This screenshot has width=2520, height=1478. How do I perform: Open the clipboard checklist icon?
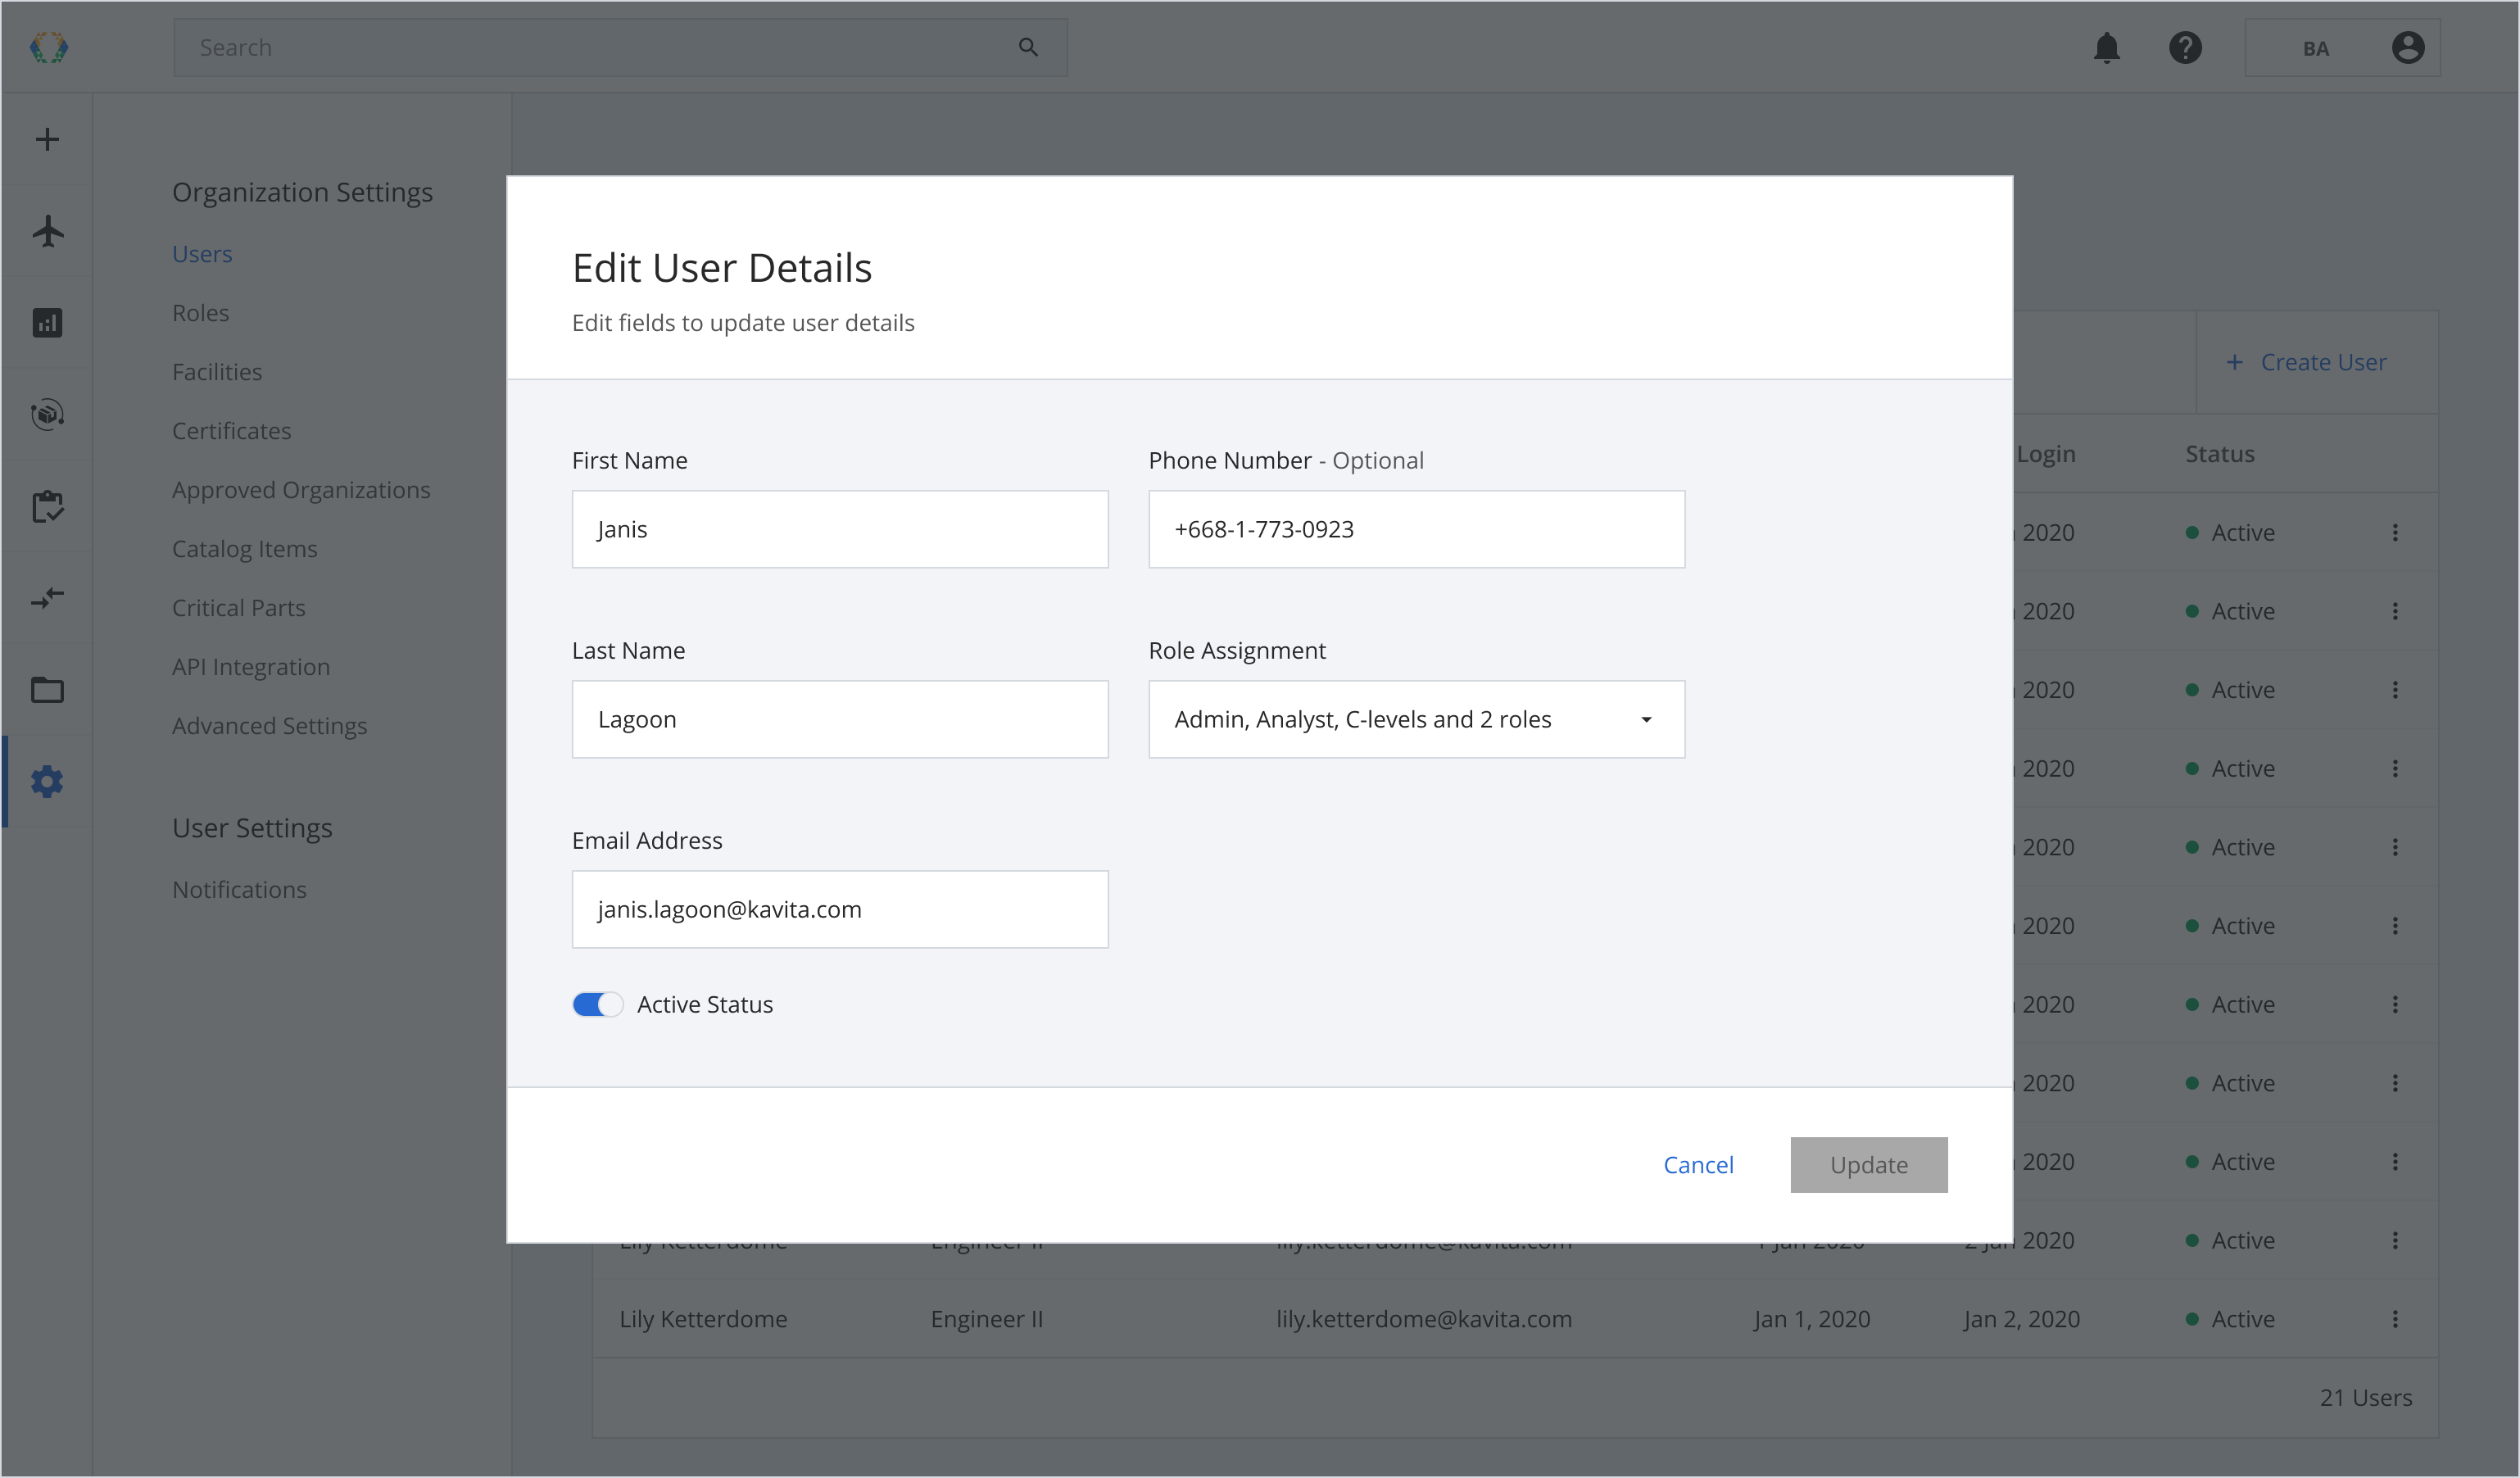(x=47, y=506)
